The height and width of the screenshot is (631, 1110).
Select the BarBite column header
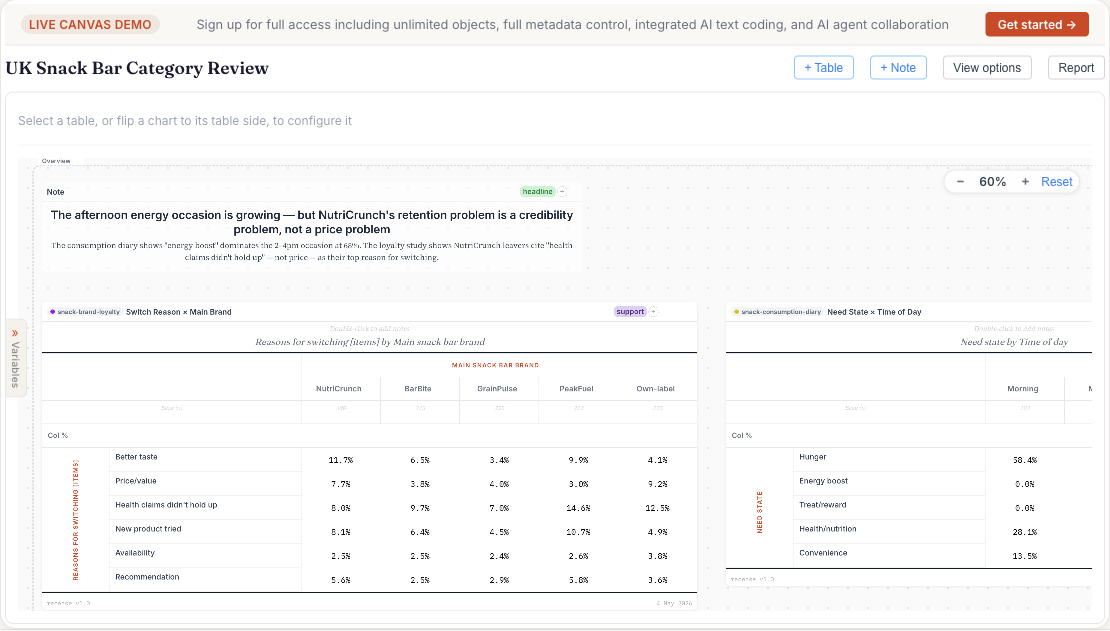tap(418, 389)
